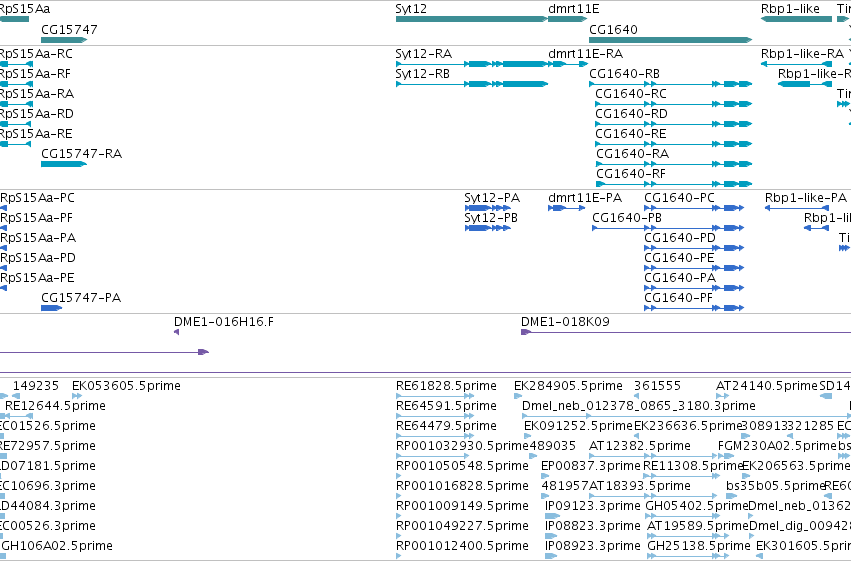The image size is (851, 561).
Task: Select the RE12644.5prime EST label
Action: tap(55, 406)
